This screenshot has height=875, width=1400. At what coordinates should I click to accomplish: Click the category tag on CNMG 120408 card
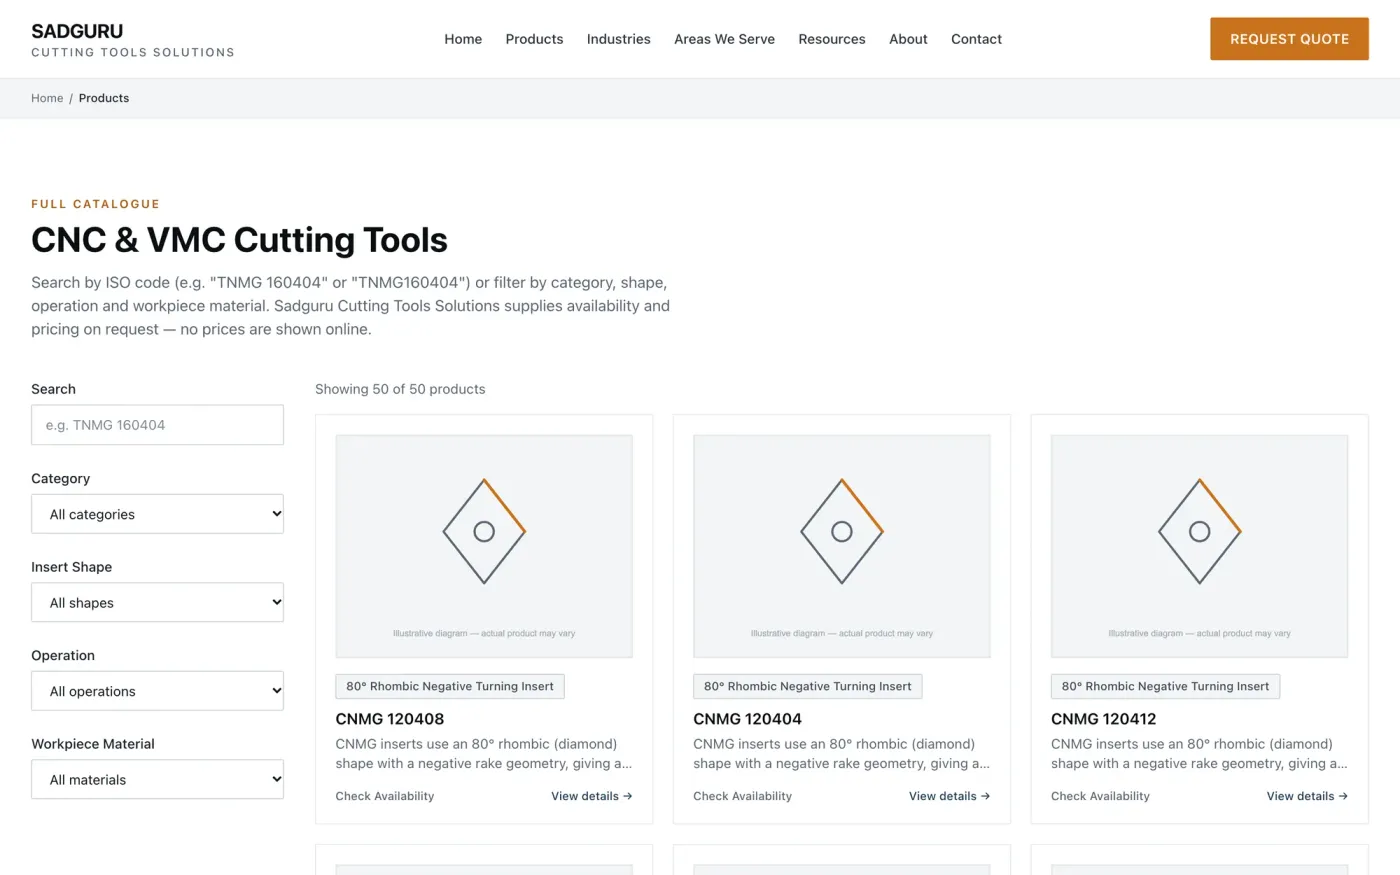click(x=450, y=686)
